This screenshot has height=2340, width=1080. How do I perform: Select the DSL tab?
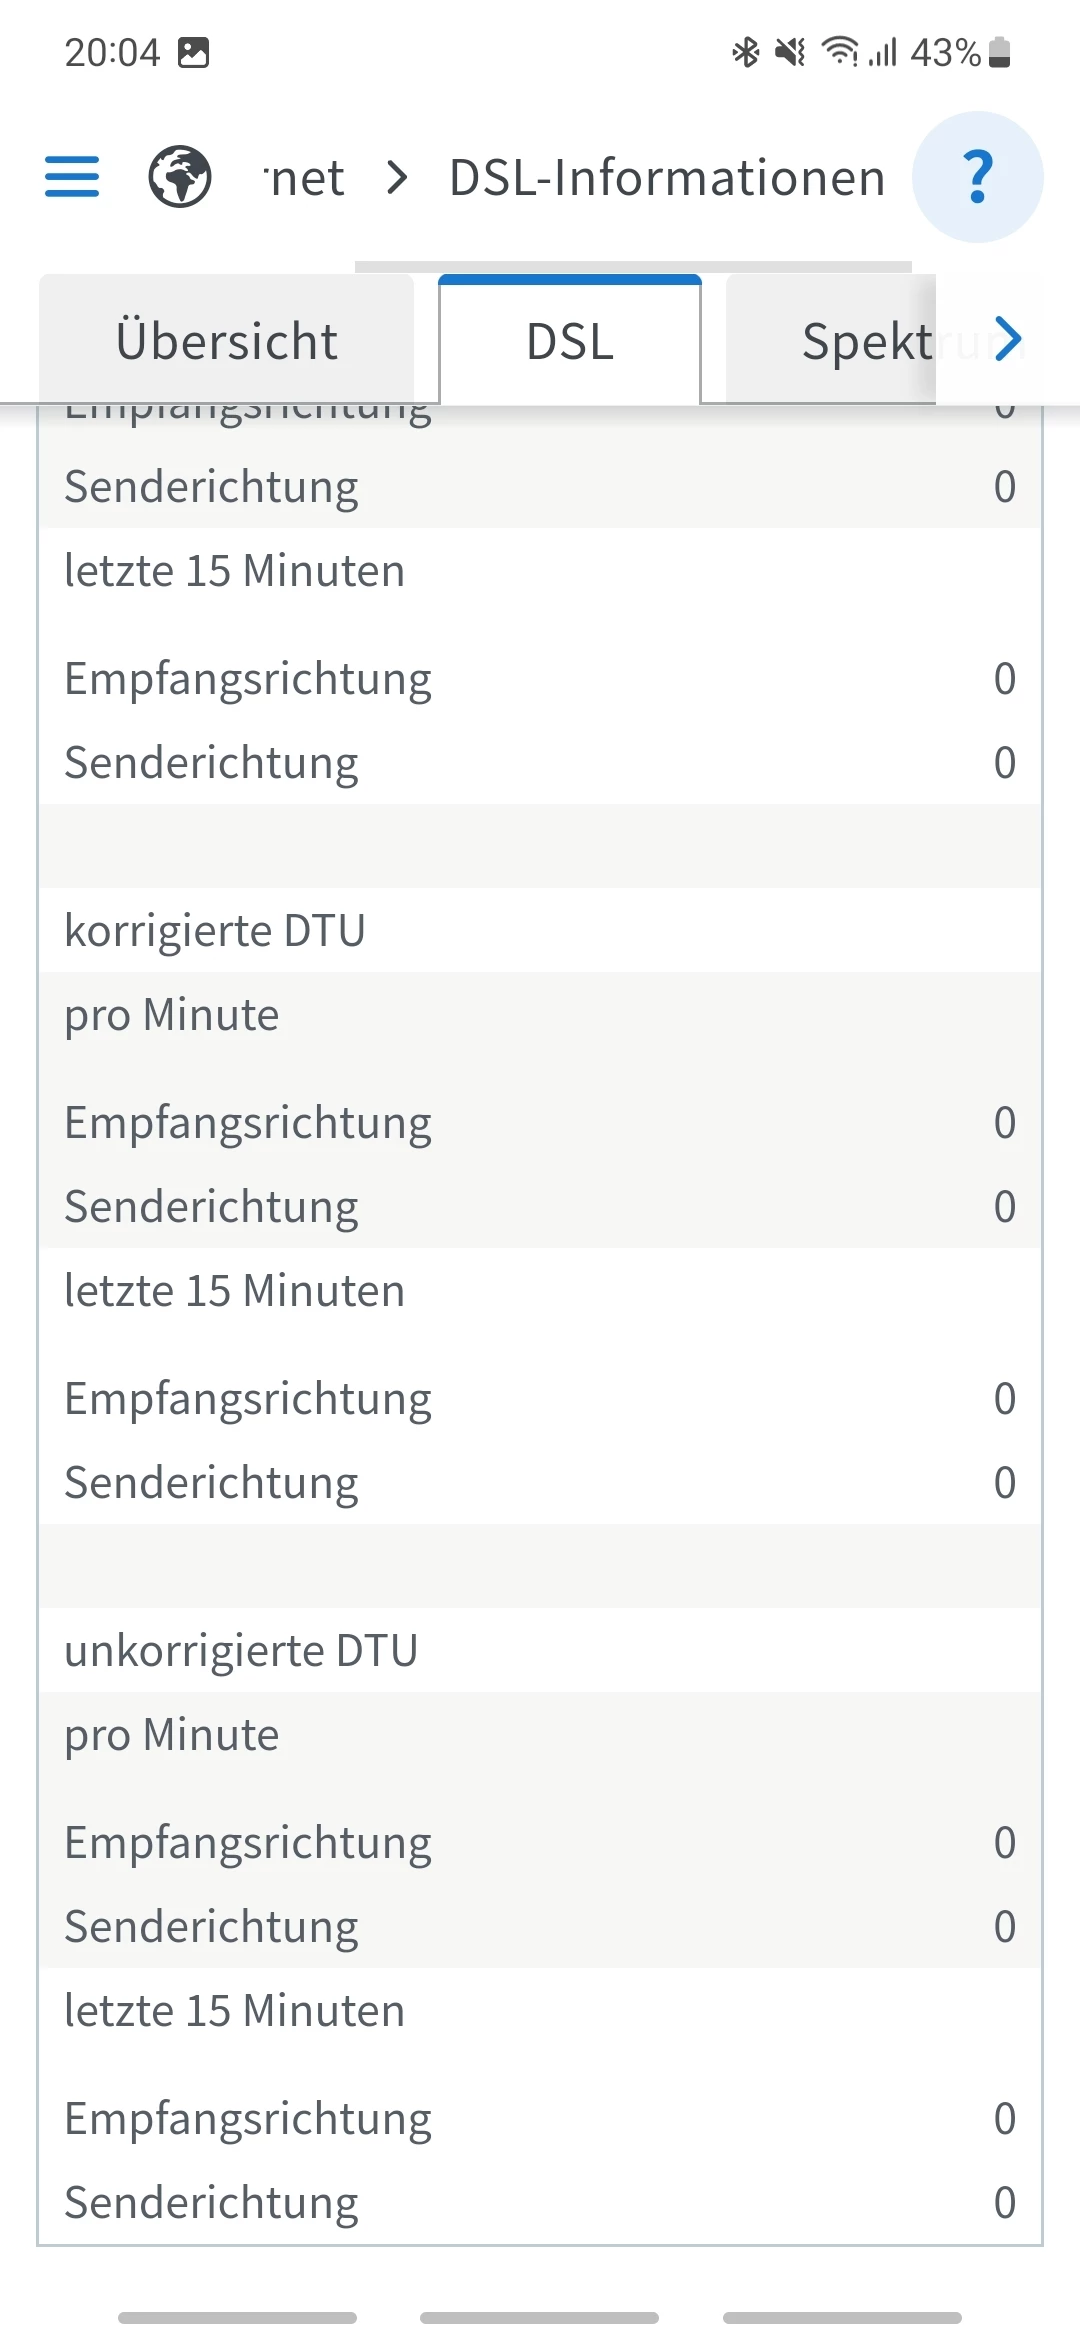(570, 341)
